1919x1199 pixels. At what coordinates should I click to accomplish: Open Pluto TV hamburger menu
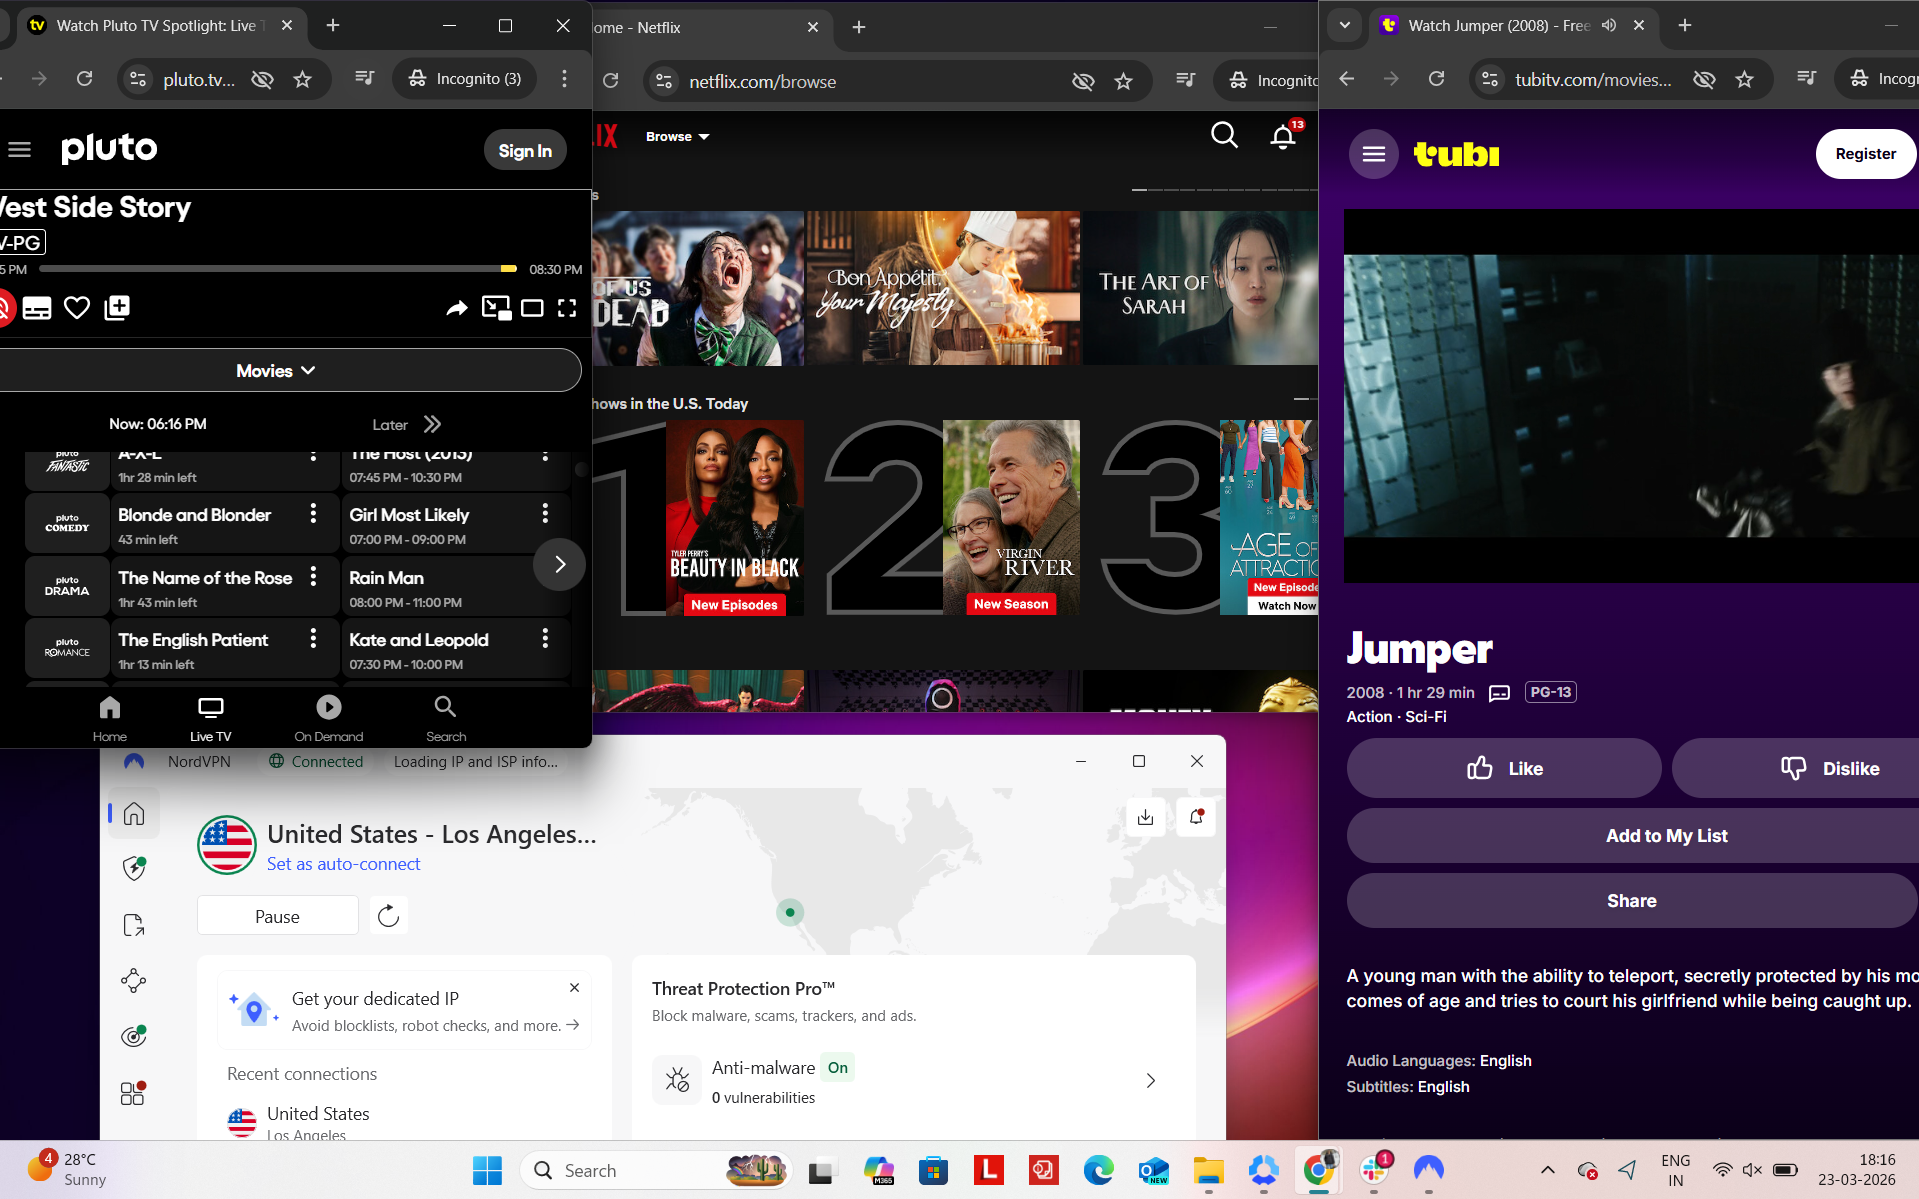[19, 150]
